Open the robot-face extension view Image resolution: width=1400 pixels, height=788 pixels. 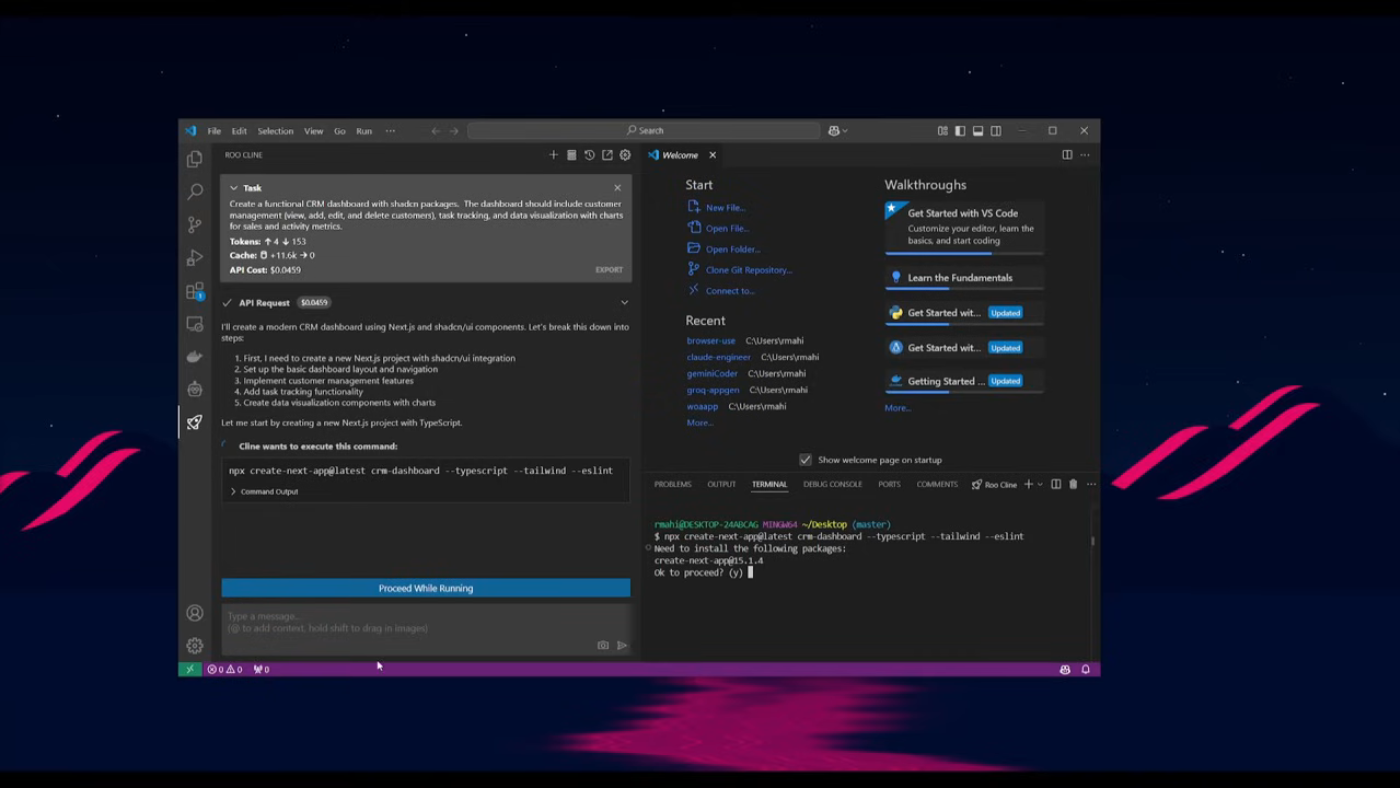195,389
